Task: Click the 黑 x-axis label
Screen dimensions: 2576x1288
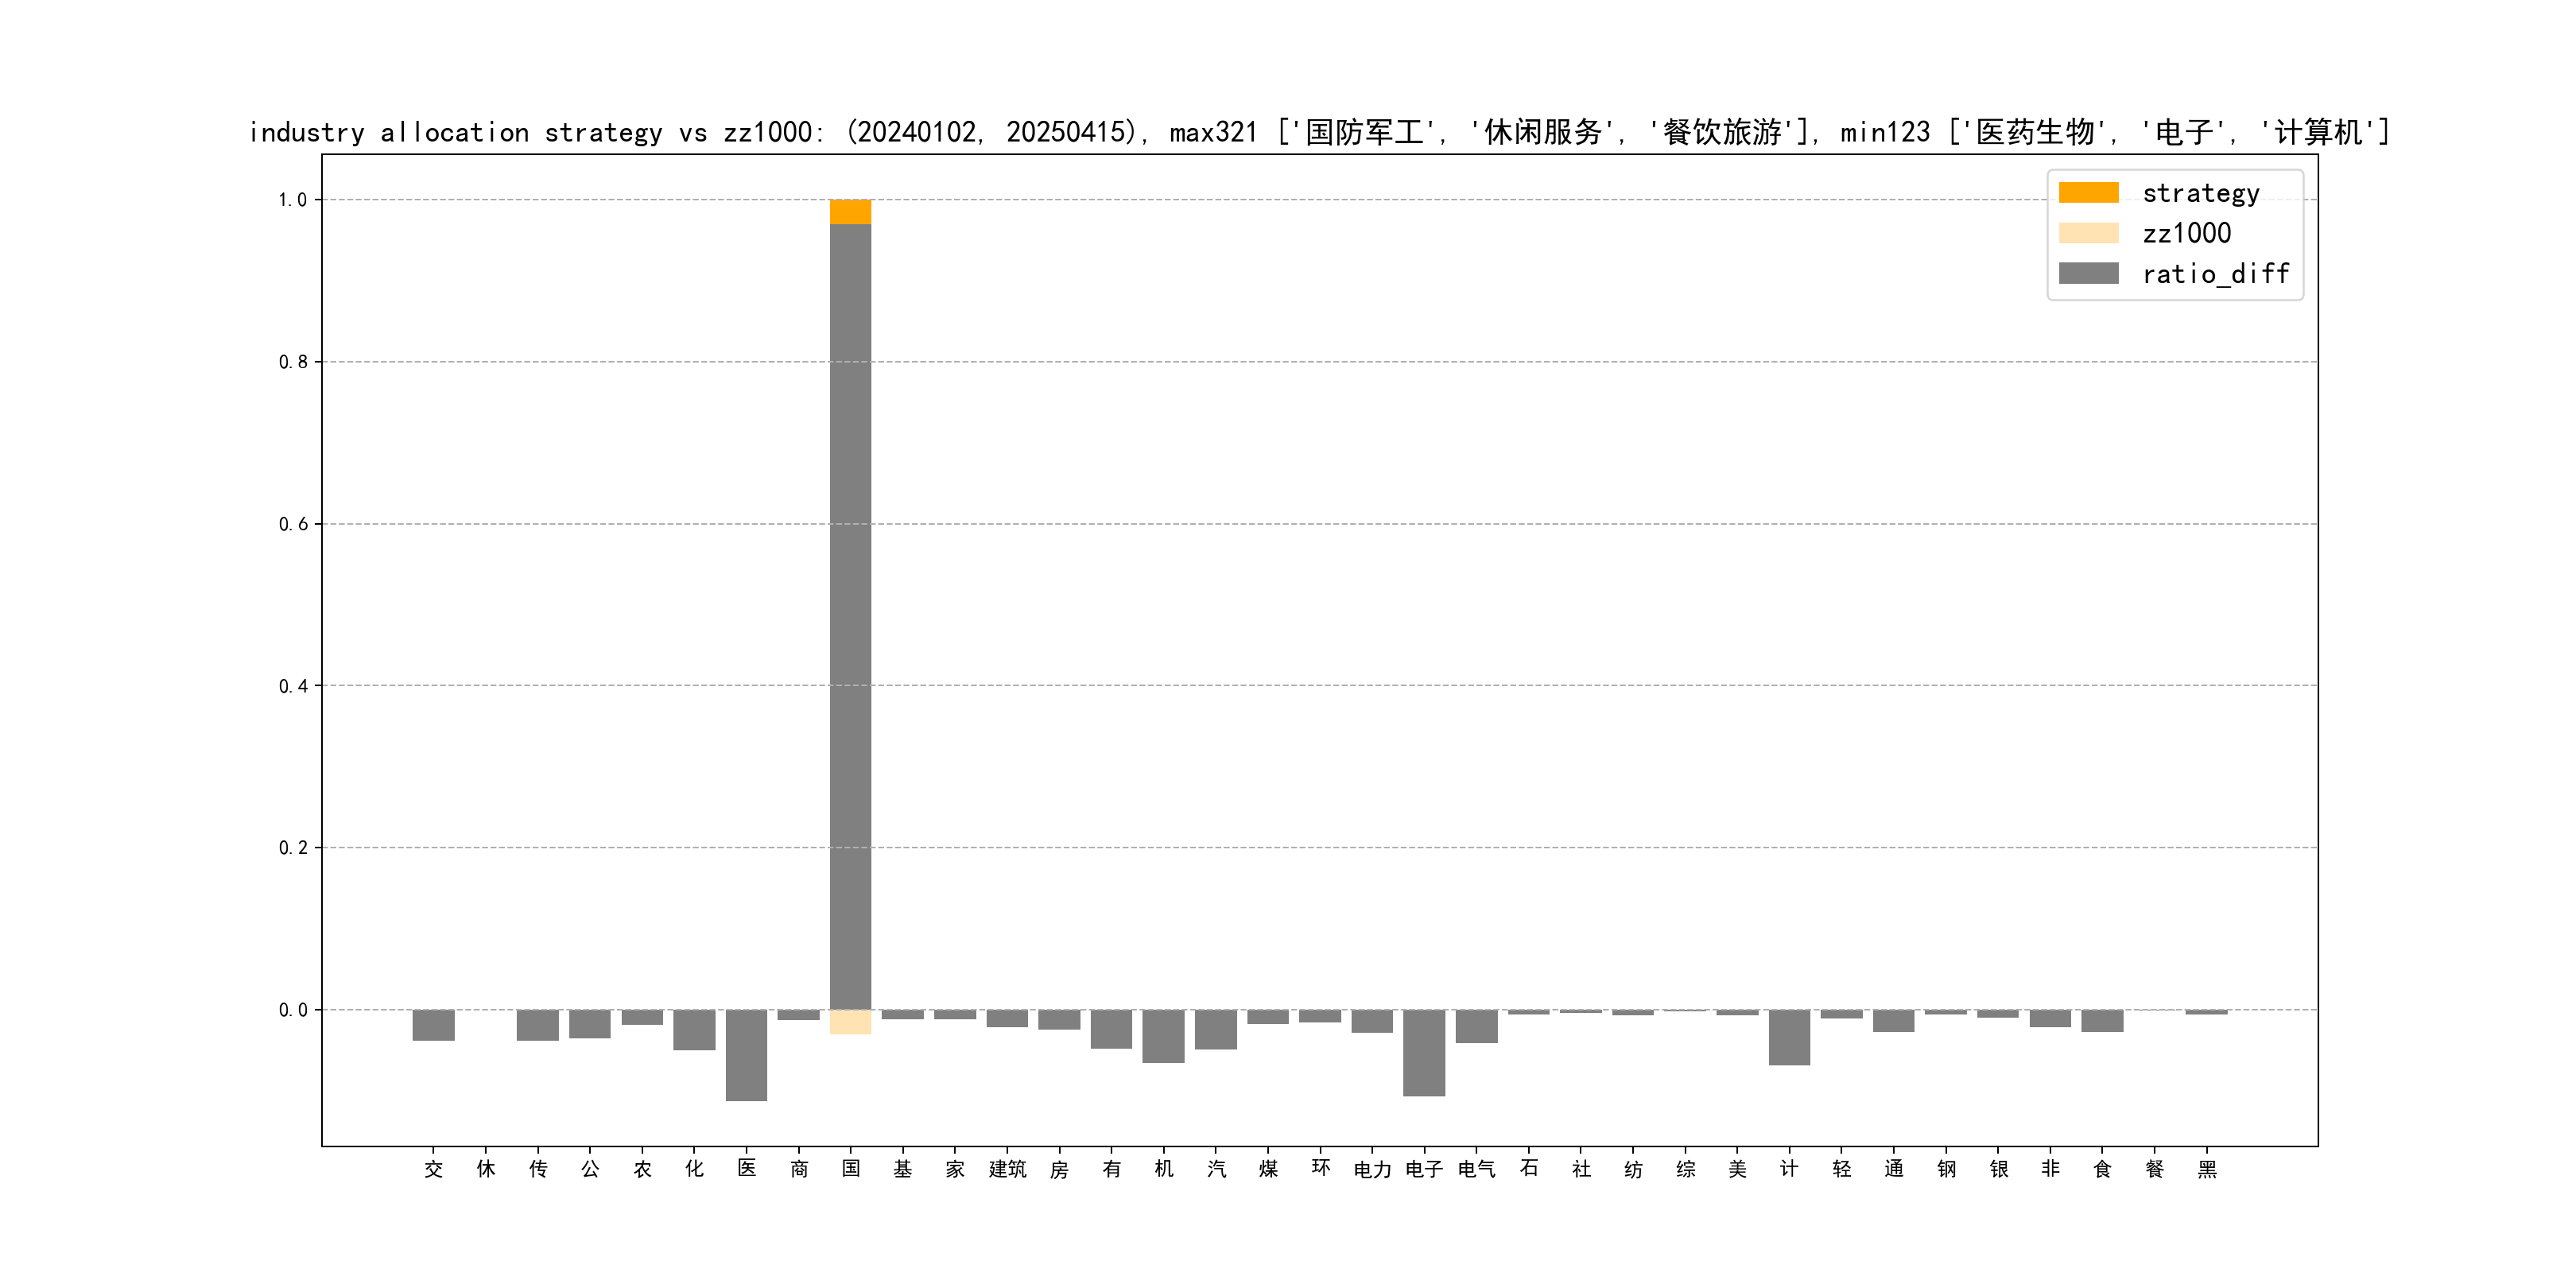Action: pos(2206,1169)
